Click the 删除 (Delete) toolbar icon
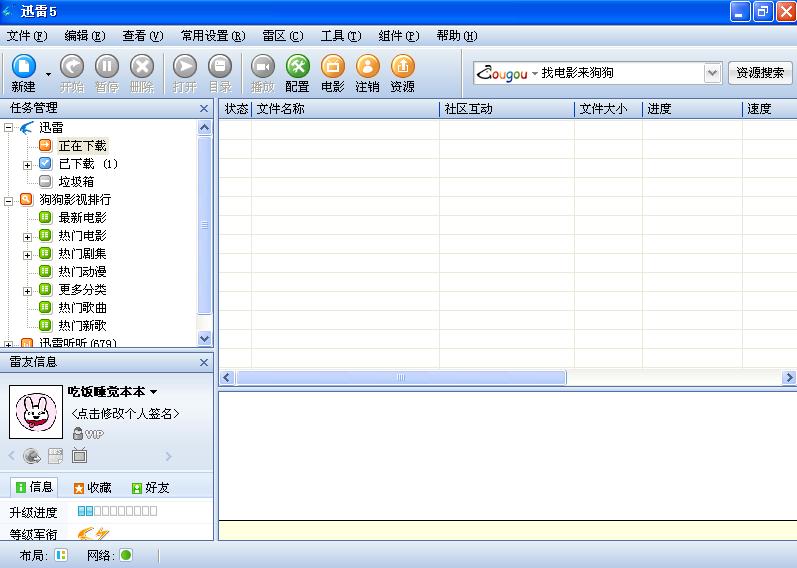 tap(142, 73)
